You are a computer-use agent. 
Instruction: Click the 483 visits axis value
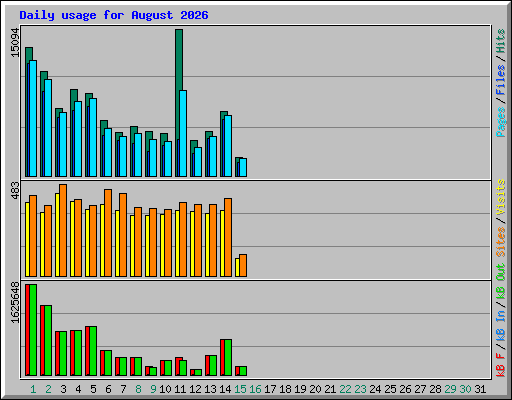[16, 190]
